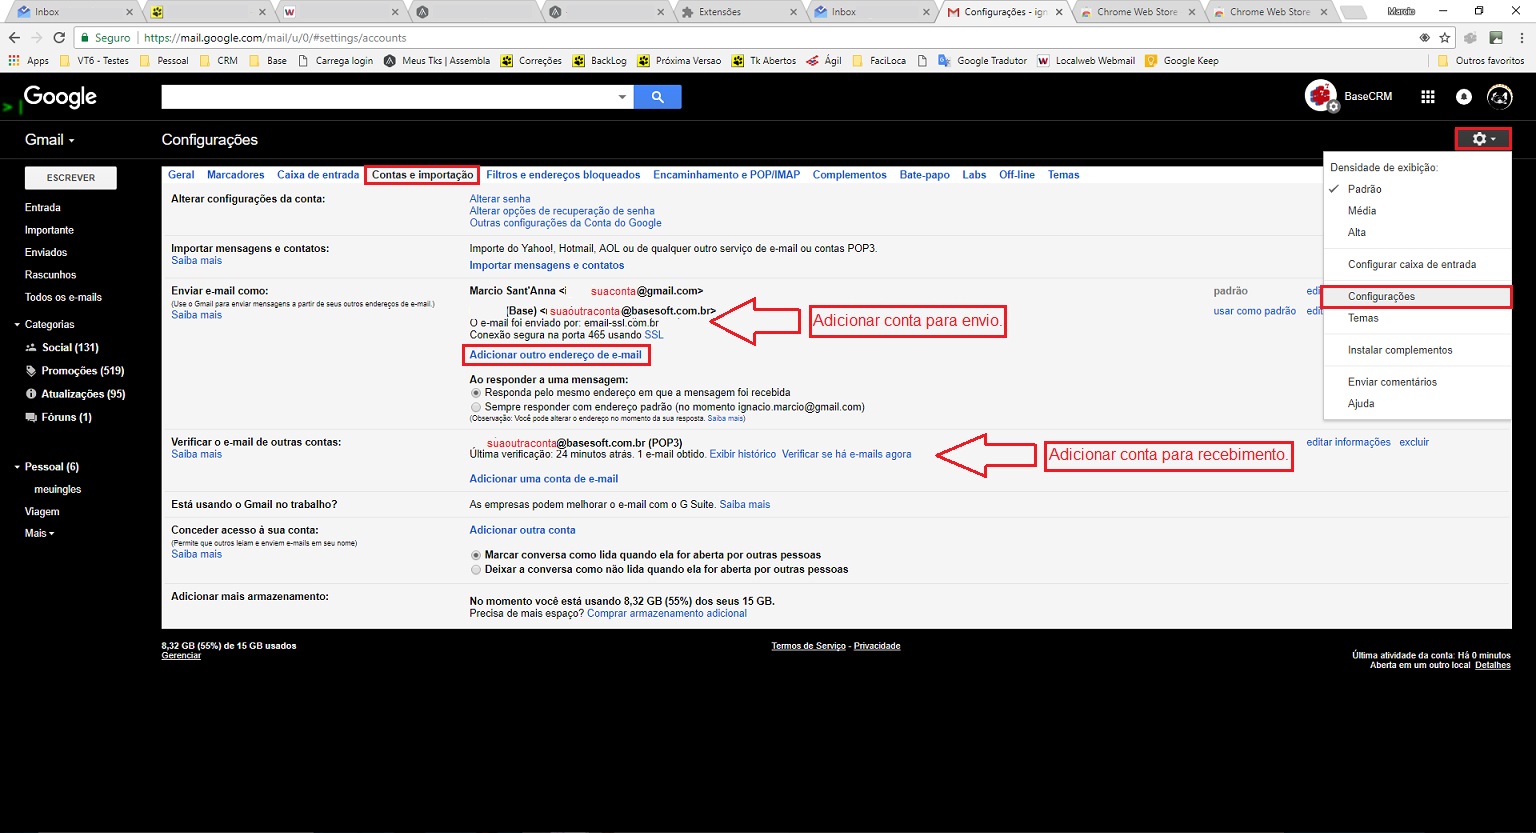
Task: Select always reply with default address
Action: tap(476, 407)
